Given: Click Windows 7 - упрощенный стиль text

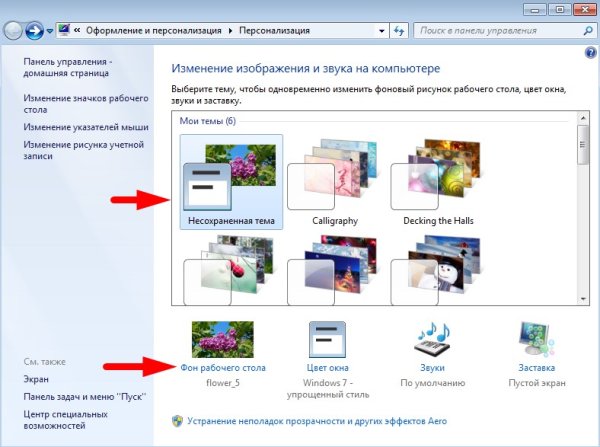Looking at the screenshot, I should [x=328, y=388].
